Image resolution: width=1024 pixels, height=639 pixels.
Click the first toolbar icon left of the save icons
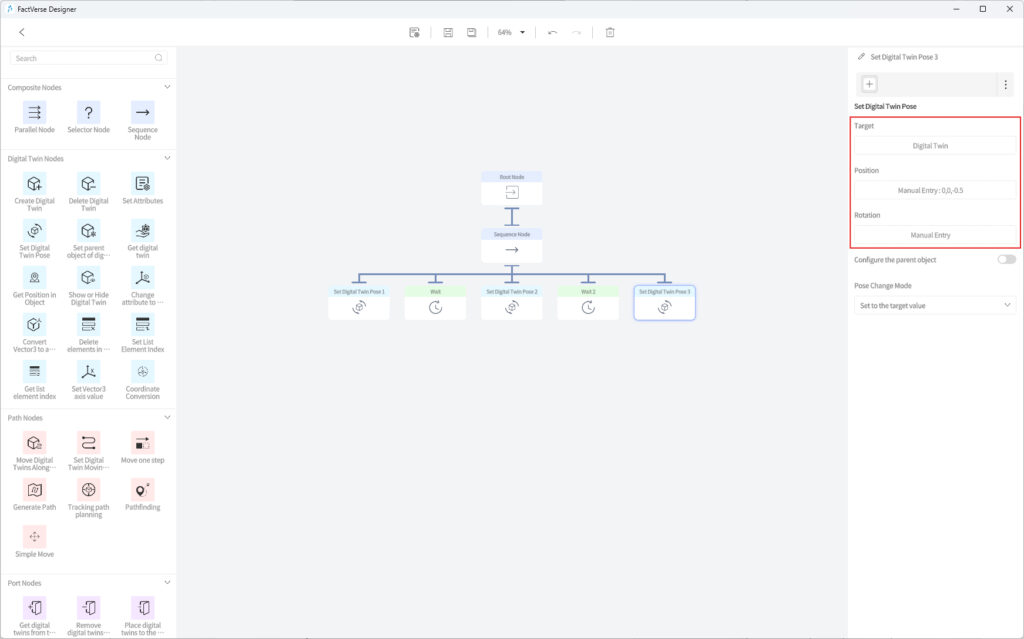pos(414,32)
